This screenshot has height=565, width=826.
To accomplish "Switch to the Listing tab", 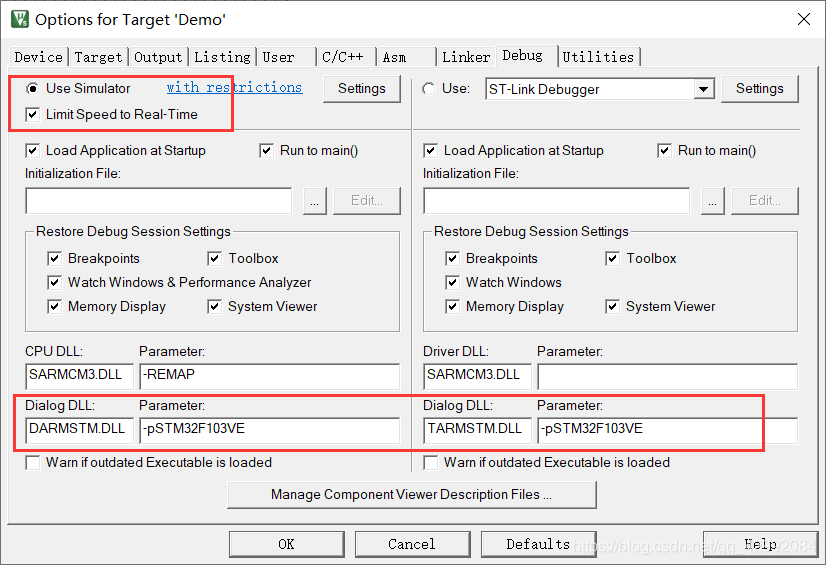I will tap(222, 57).
